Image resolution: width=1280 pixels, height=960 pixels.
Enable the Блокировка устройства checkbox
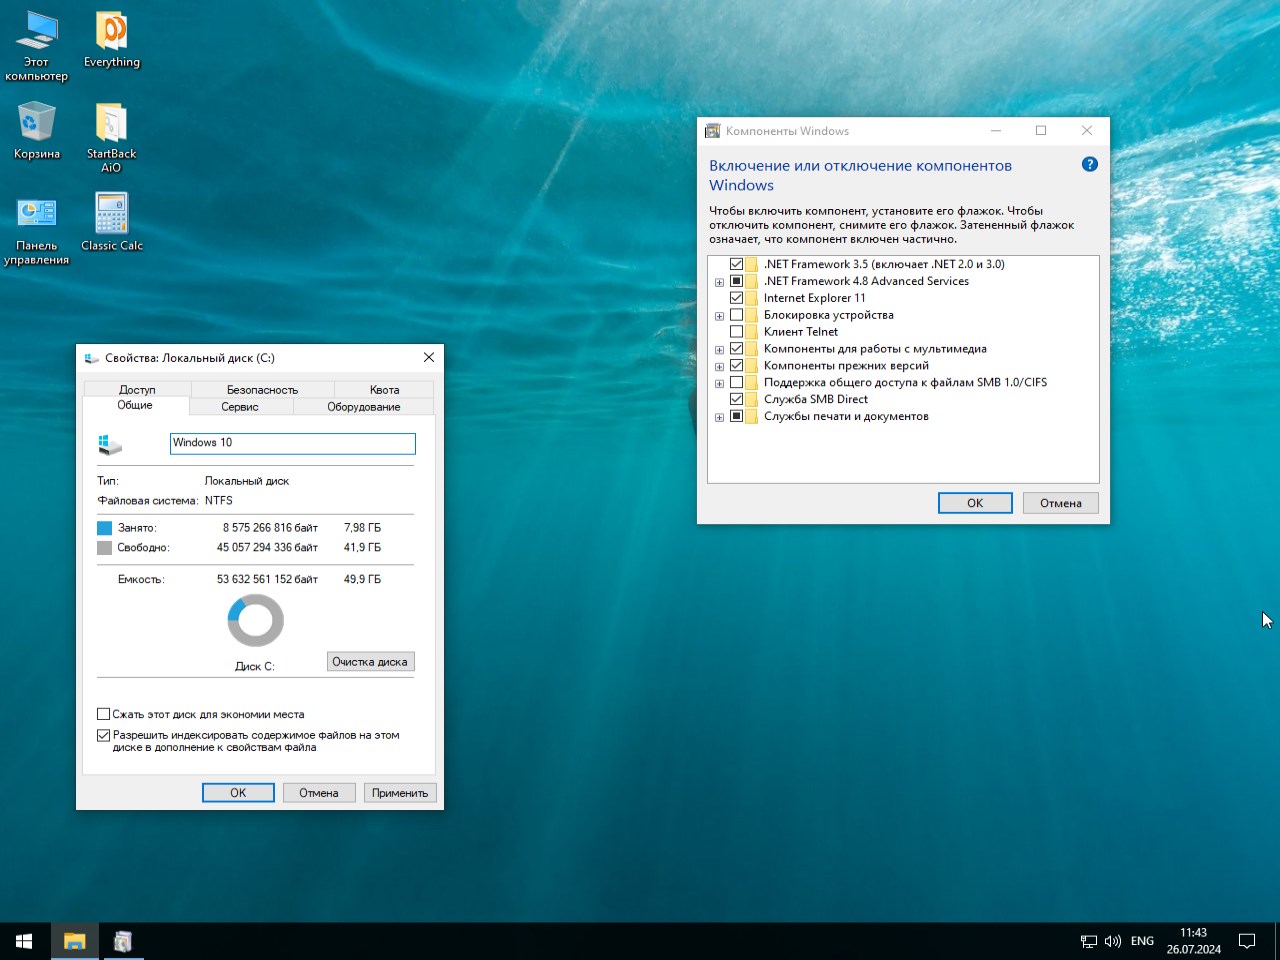coord(737,315)
